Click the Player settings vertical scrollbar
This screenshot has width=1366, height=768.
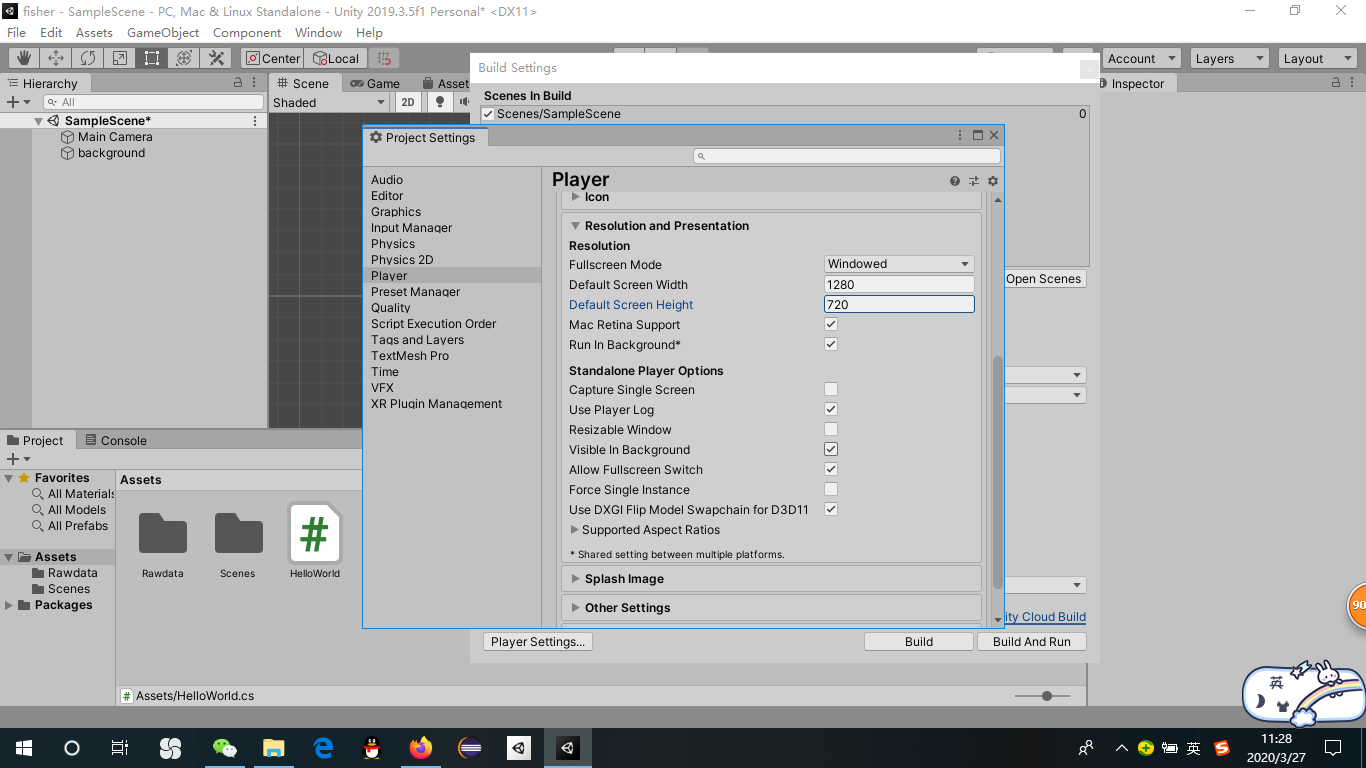[997, 472]
